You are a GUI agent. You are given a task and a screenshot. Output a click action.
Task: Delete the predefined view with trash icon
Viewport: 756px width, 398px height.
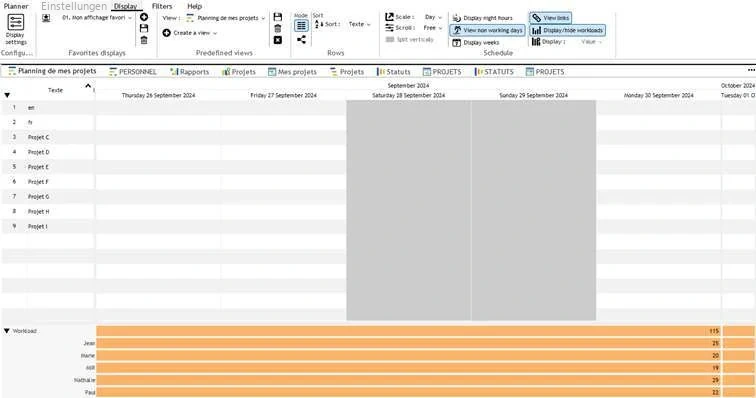click(x=278, y=28)
